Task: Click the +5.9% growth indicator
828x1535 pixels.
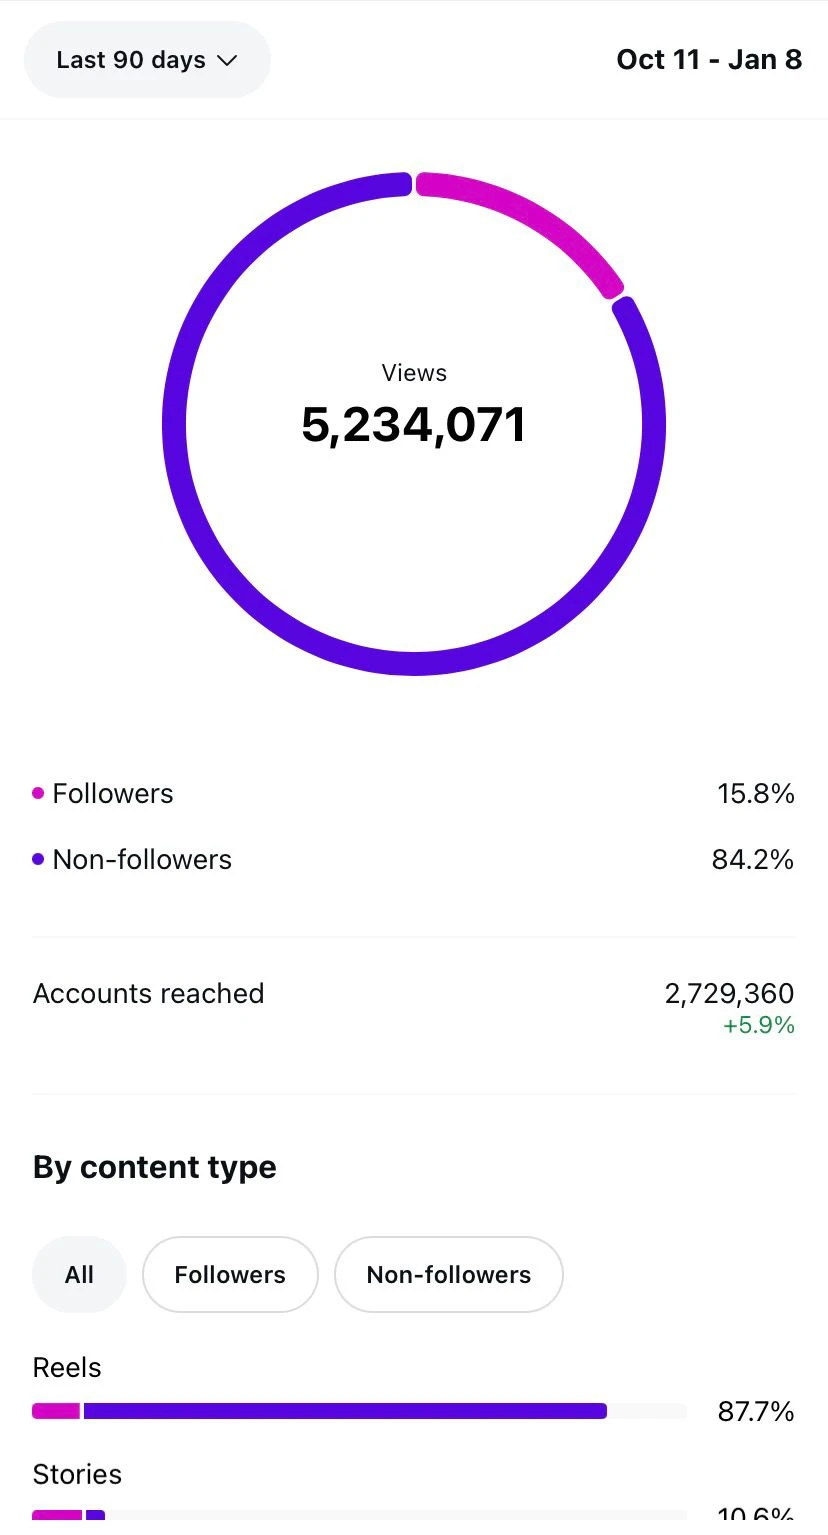Action: coord(758,1024)
